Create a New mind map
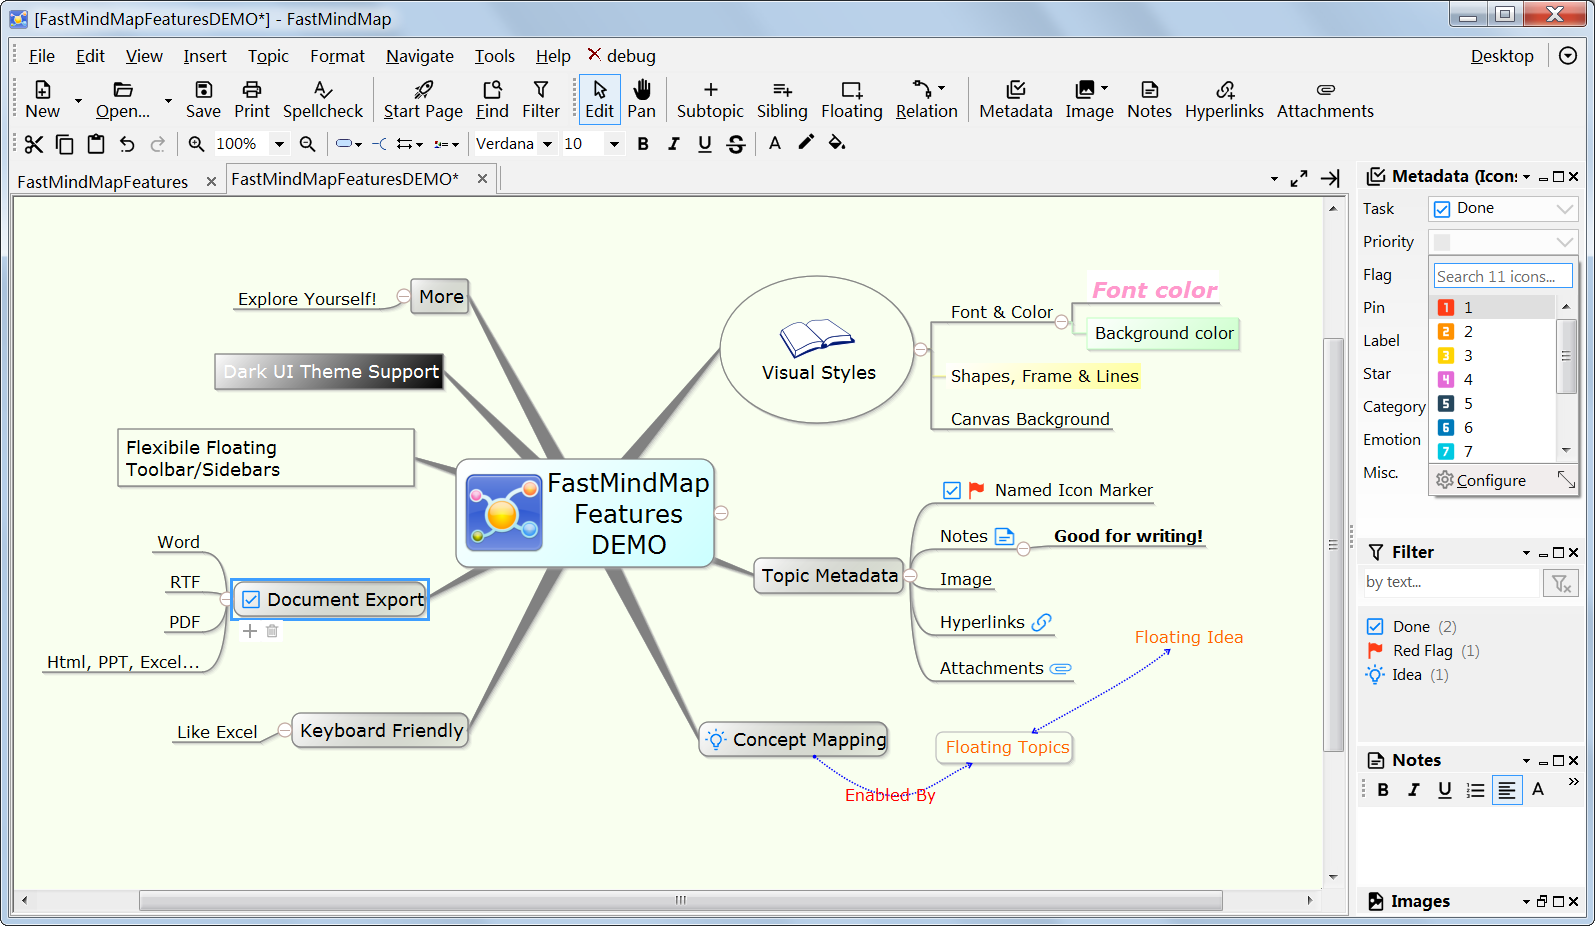1595x926 pixels. click(x=42, y=99)
